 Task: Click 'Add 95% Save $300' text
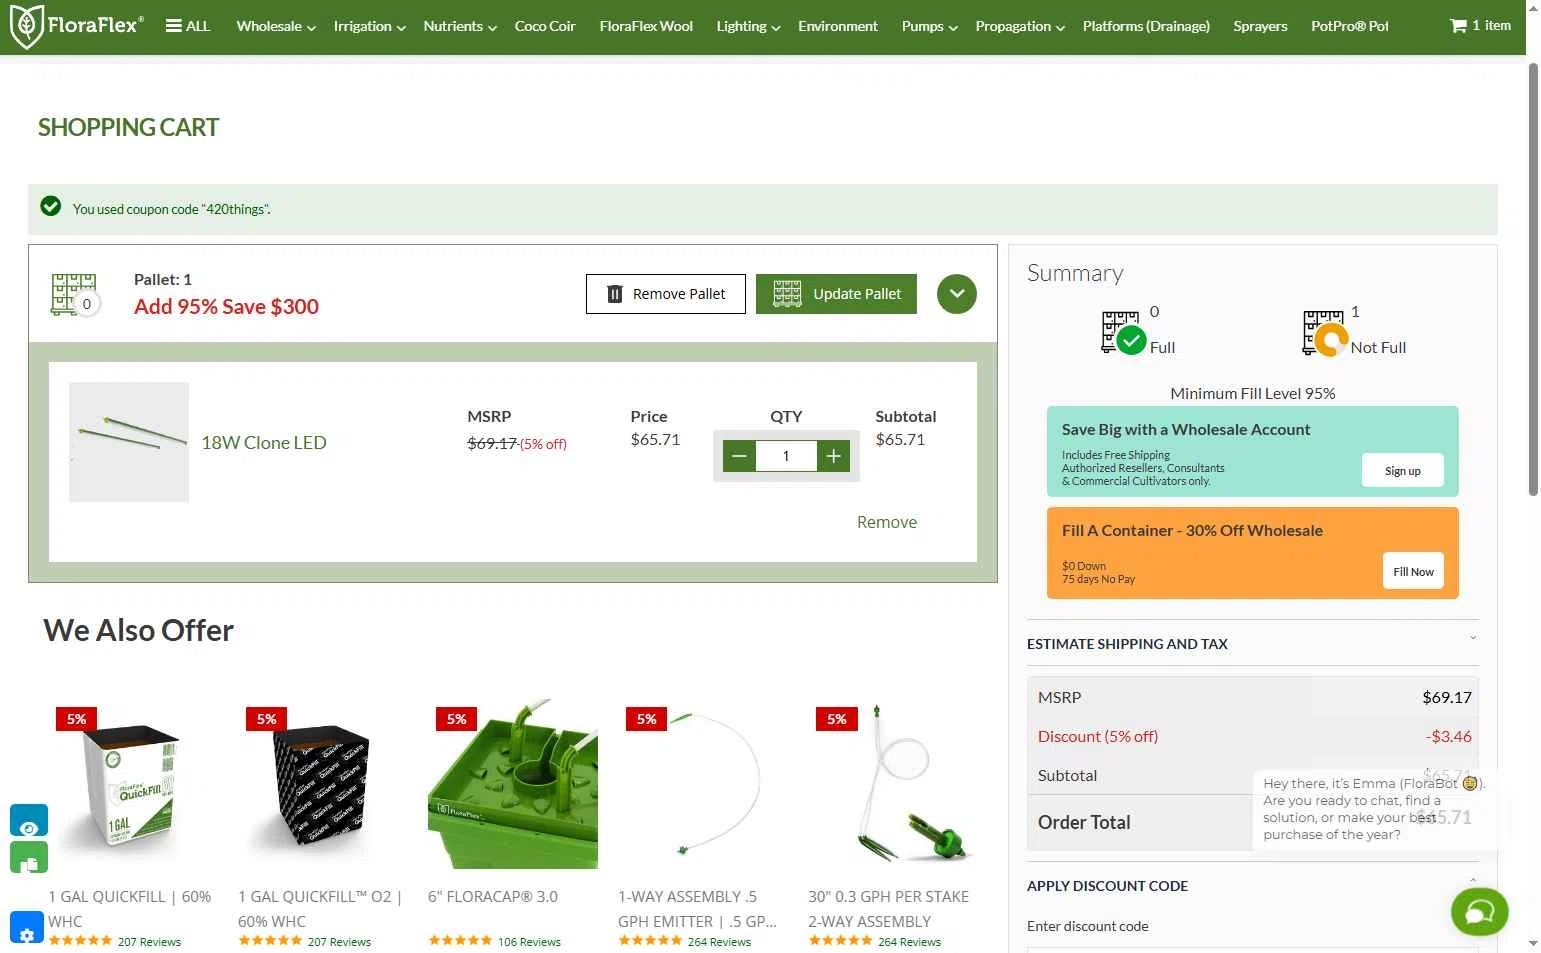(226, 307)
